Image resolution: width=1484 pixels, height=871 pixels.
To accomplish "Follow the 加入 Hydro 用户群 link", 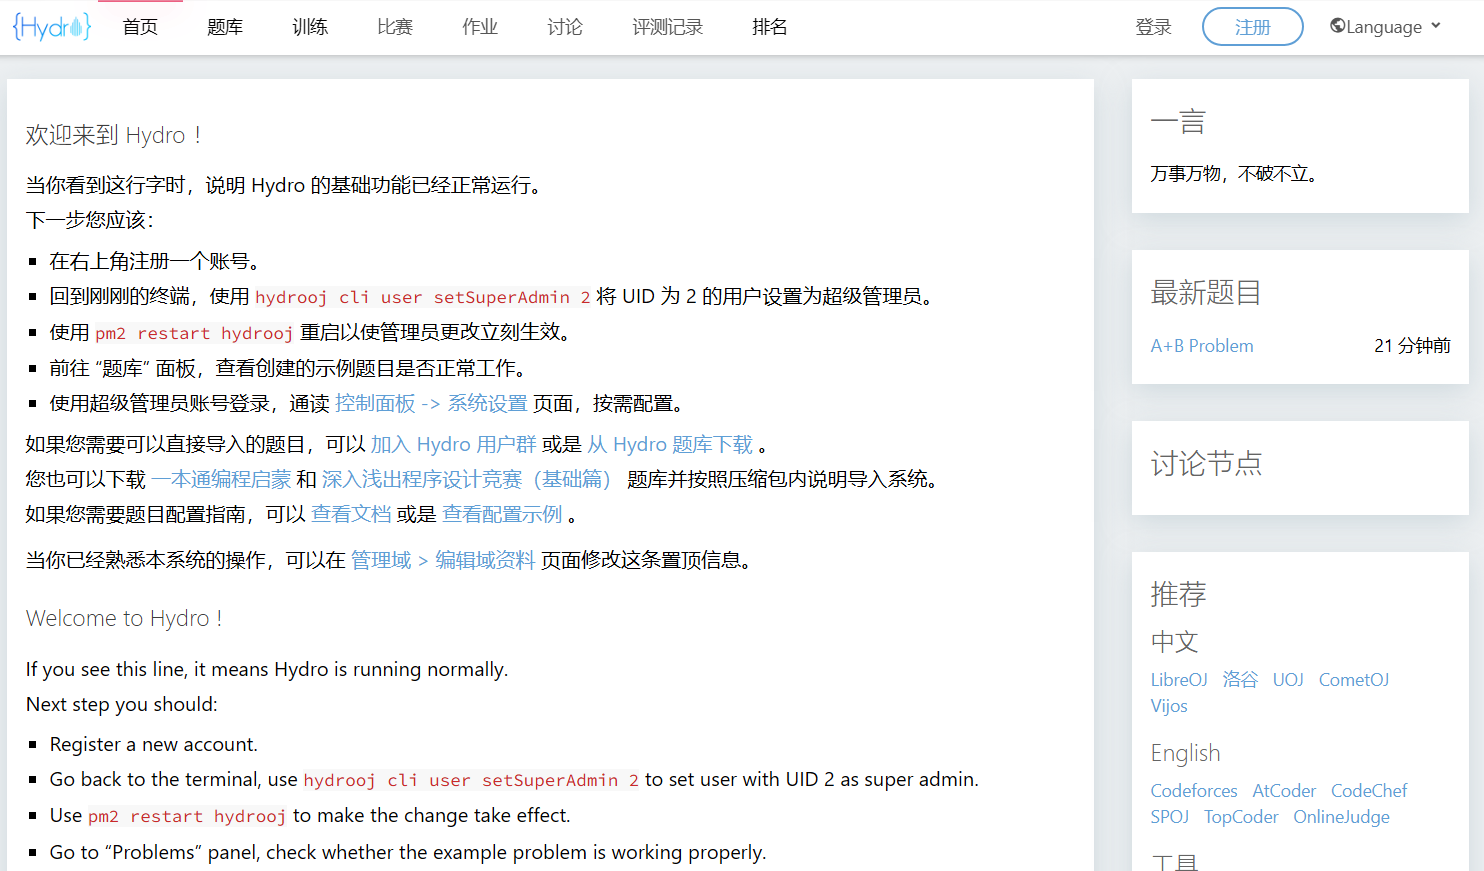I will [453, 444].
